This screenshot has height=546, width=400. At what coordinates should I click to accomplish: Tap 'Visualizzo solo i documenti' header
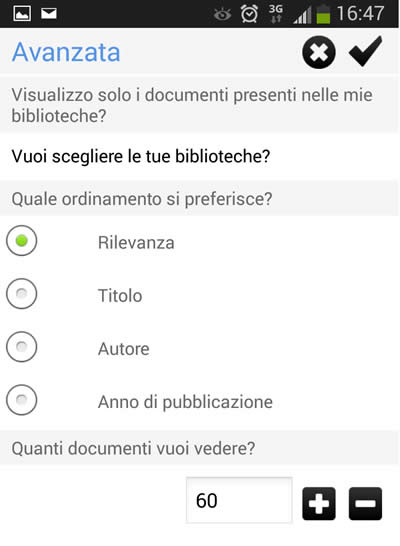point(199,105)
